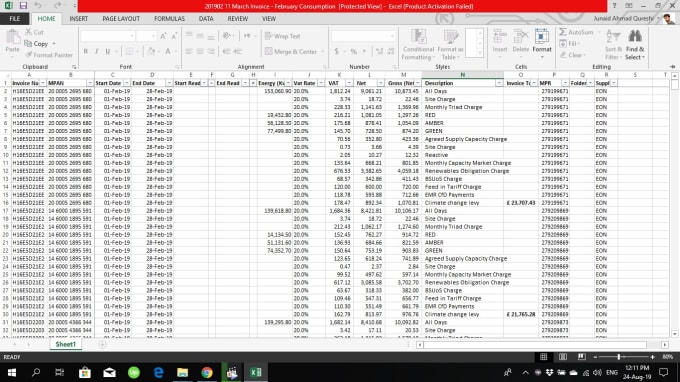Toggle Bold formatting button
The width and height of the screenshot is (680, 382).
click(86, 51)
